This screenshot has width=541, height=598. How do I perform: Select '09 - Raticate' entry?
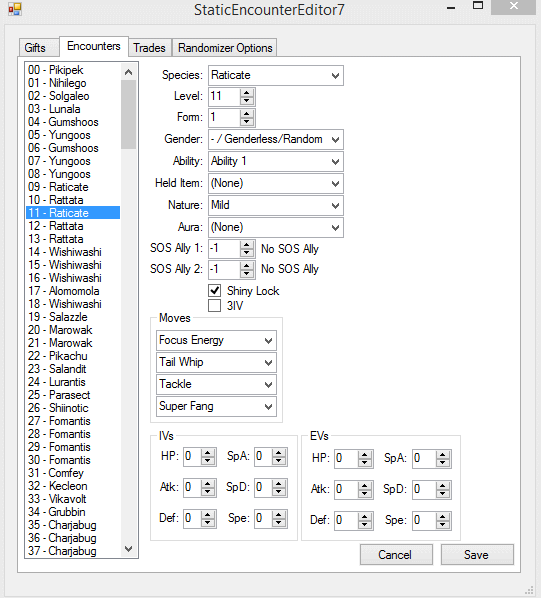coord(73,187)
